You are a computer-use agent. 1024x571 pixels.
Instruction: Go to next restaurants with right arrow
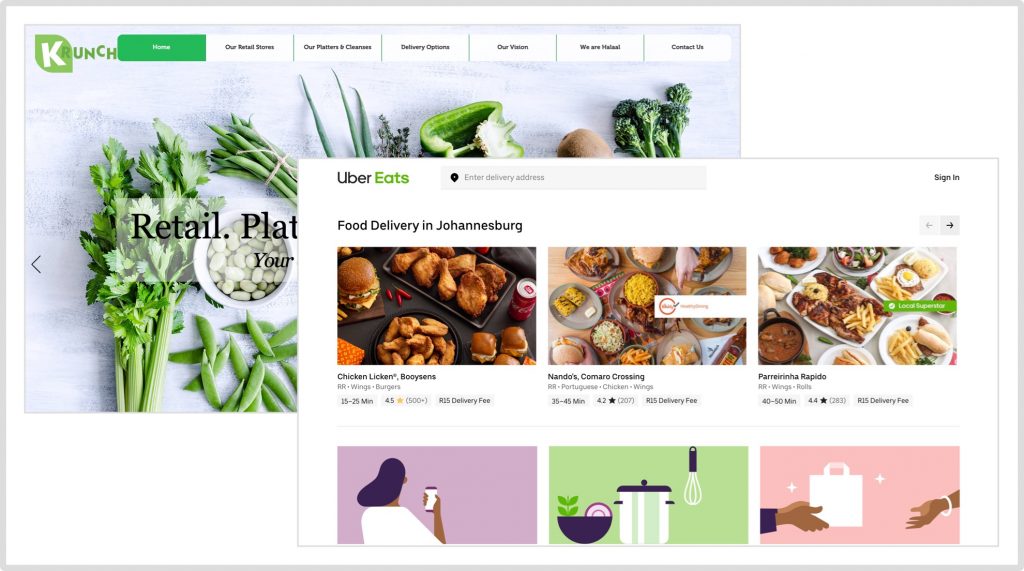[x=950, y=225]
